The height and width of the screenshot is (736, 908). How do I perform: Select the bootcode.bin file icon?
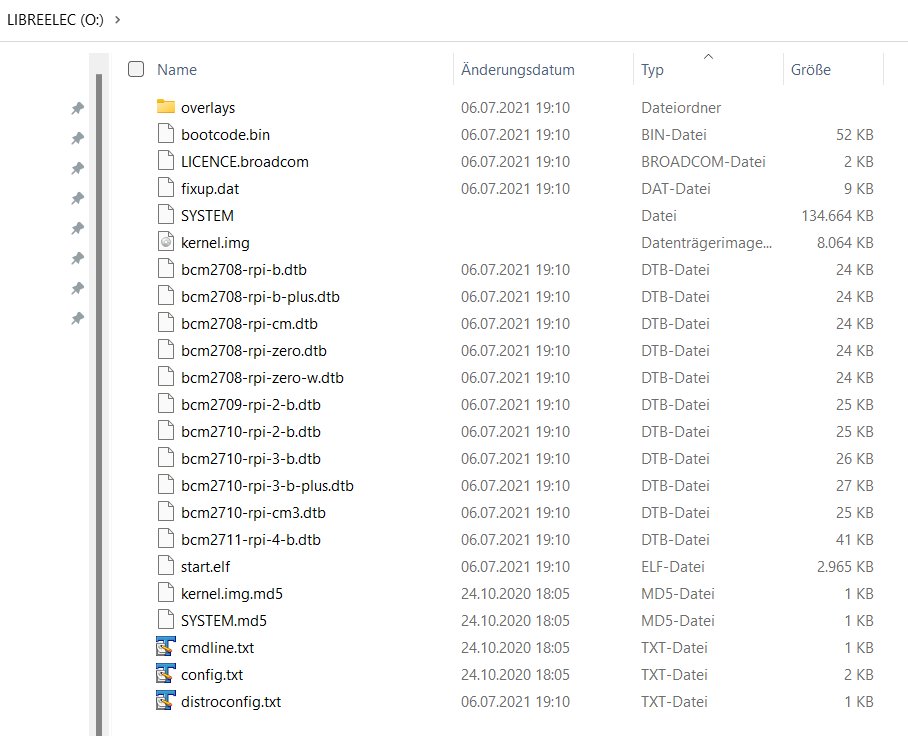coord(166,133)
